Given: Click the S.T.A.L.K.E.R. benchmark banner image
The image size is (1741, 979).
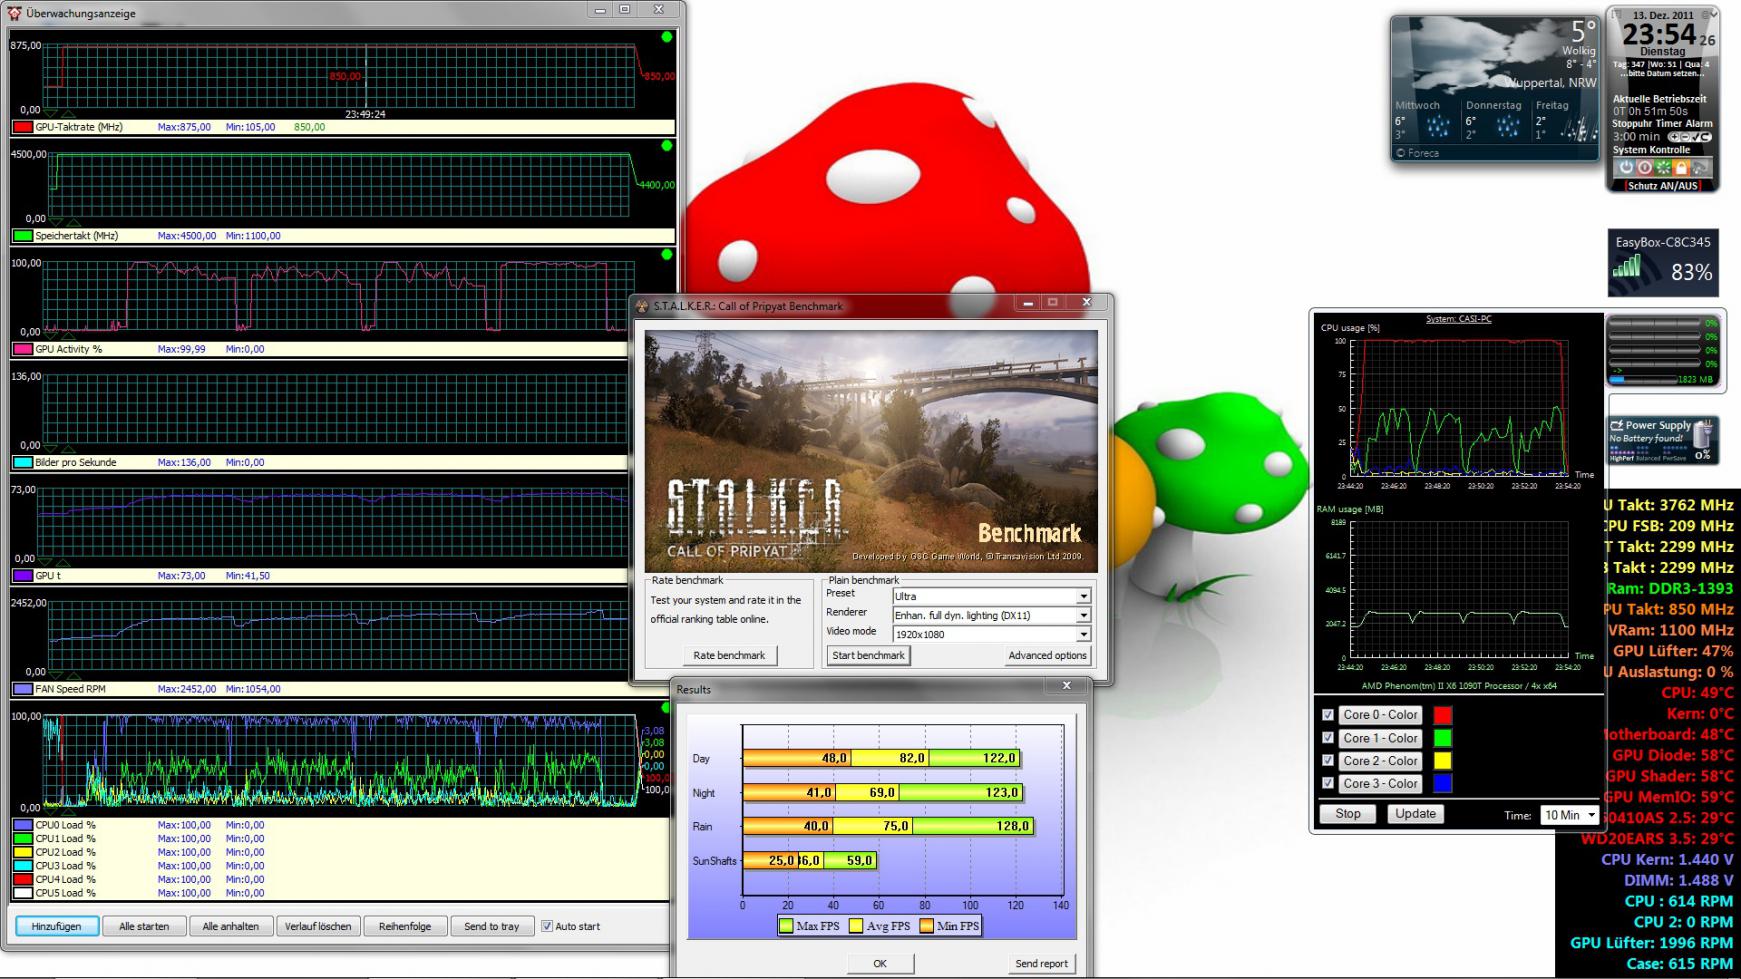Looking at the screenshot, I should [871, 451].
